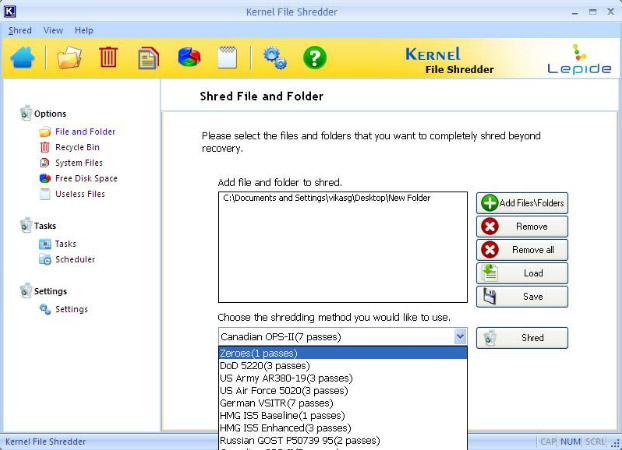Minimize the Kernel File Shredder window
This screenshot has height=450, width=622.
(x=575, y=12)
